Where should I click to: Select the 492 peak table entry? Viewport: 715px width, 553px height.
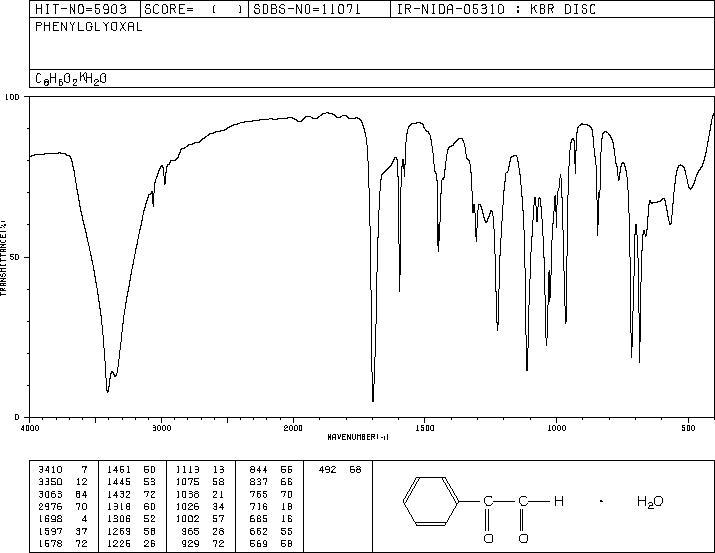click(x=340, y=470)
